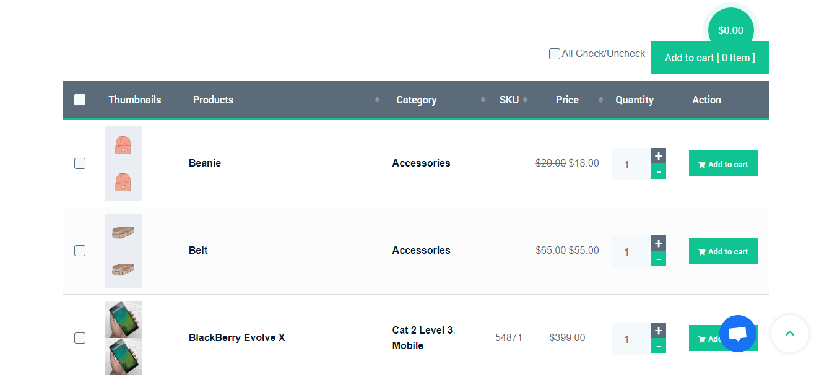832x377 pixels.
Task: Toggle the All Check/Uncheck checkbox
Action: pyautogui.click(x=554, y=54)
